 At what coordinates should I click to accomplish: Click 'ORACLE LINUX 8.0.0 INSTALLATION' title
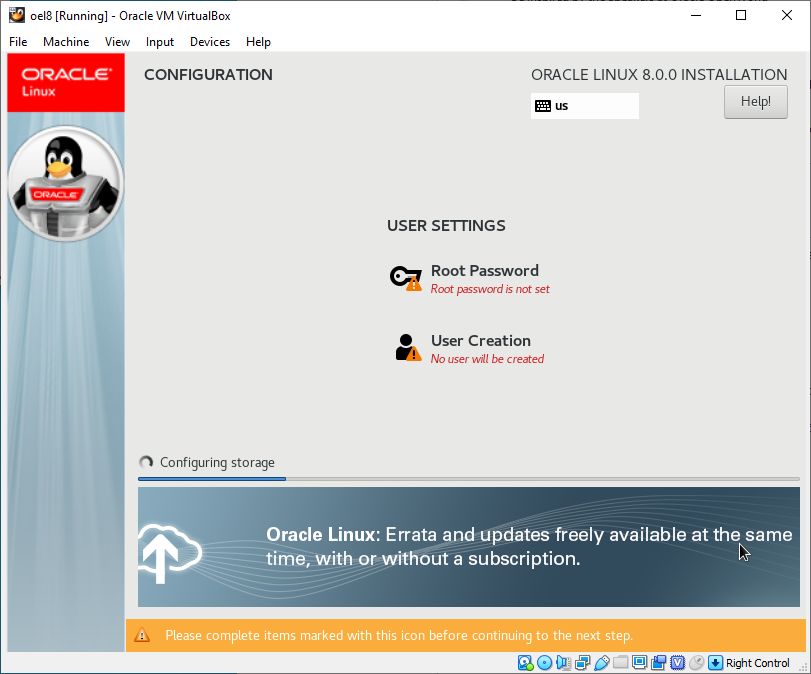(659, 74)
